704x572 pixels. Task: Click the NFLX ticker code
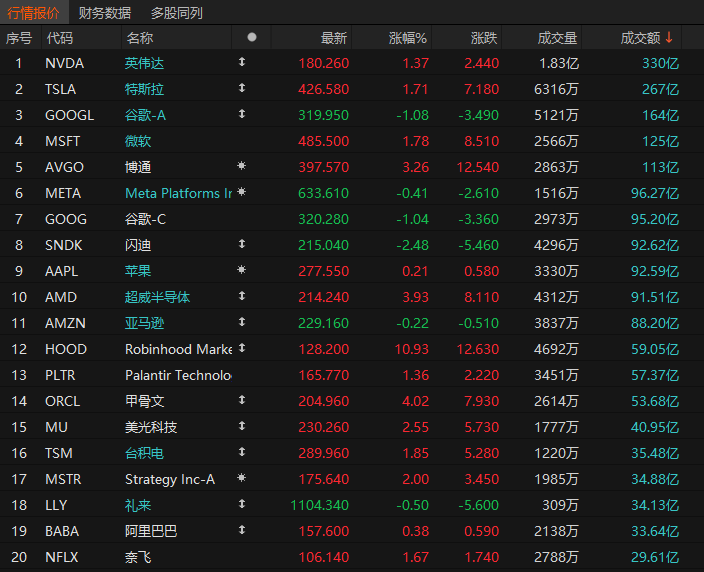click(62, 558)
